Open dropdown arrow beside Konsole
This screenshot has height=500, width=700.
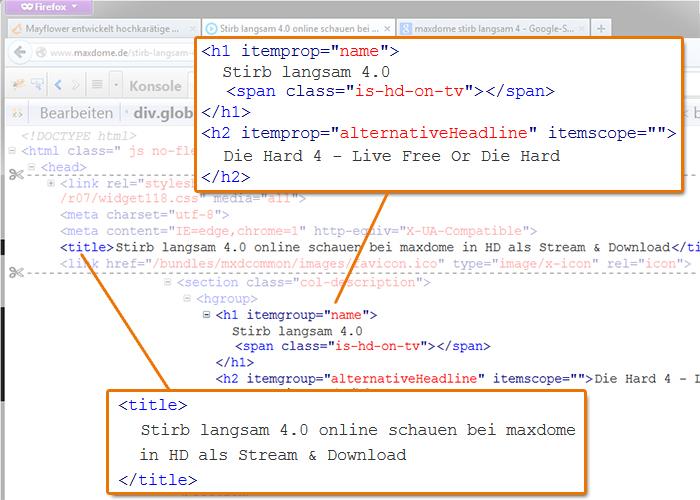click(116, 84)
